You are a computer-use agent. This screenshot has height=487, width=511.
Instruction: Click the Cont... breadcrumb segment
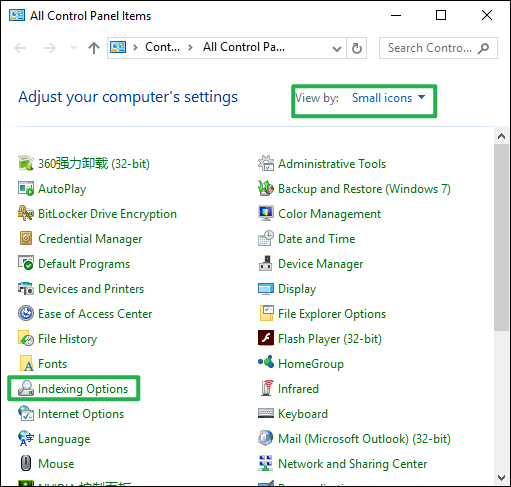click(x=162, y=47)
